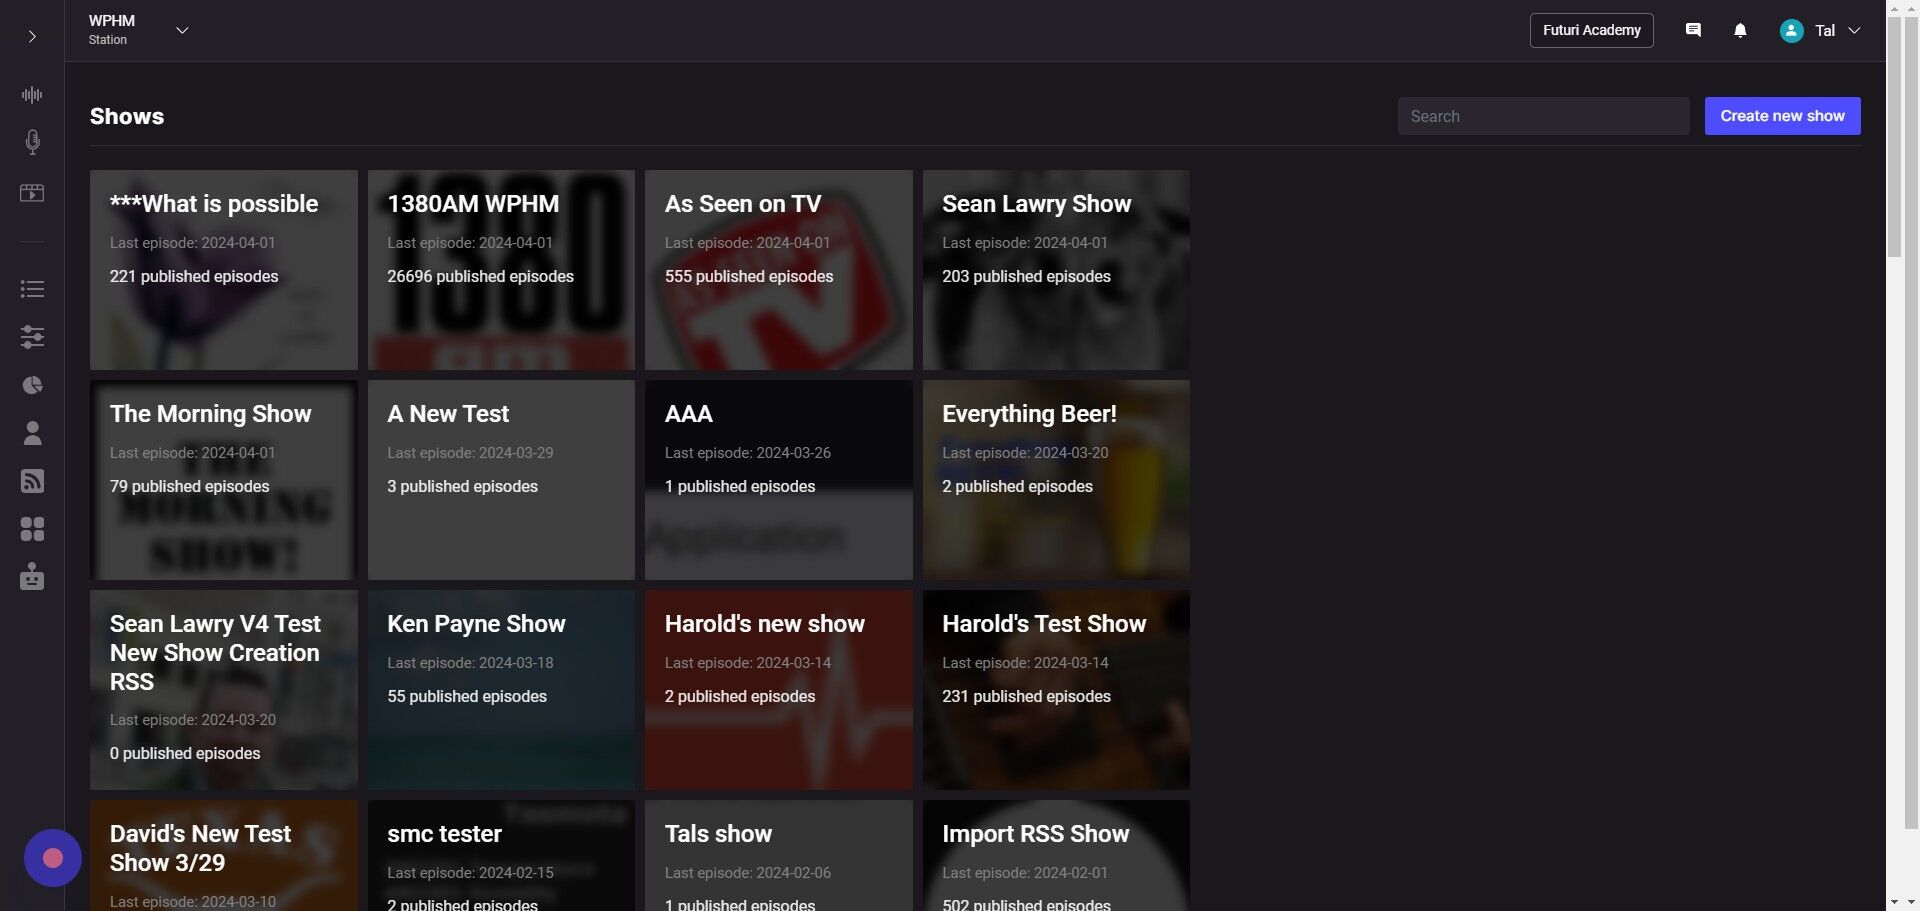Open the Harold's Test Show card
Viewport: 1920px width, 911px height.
tap(1056, 690)
